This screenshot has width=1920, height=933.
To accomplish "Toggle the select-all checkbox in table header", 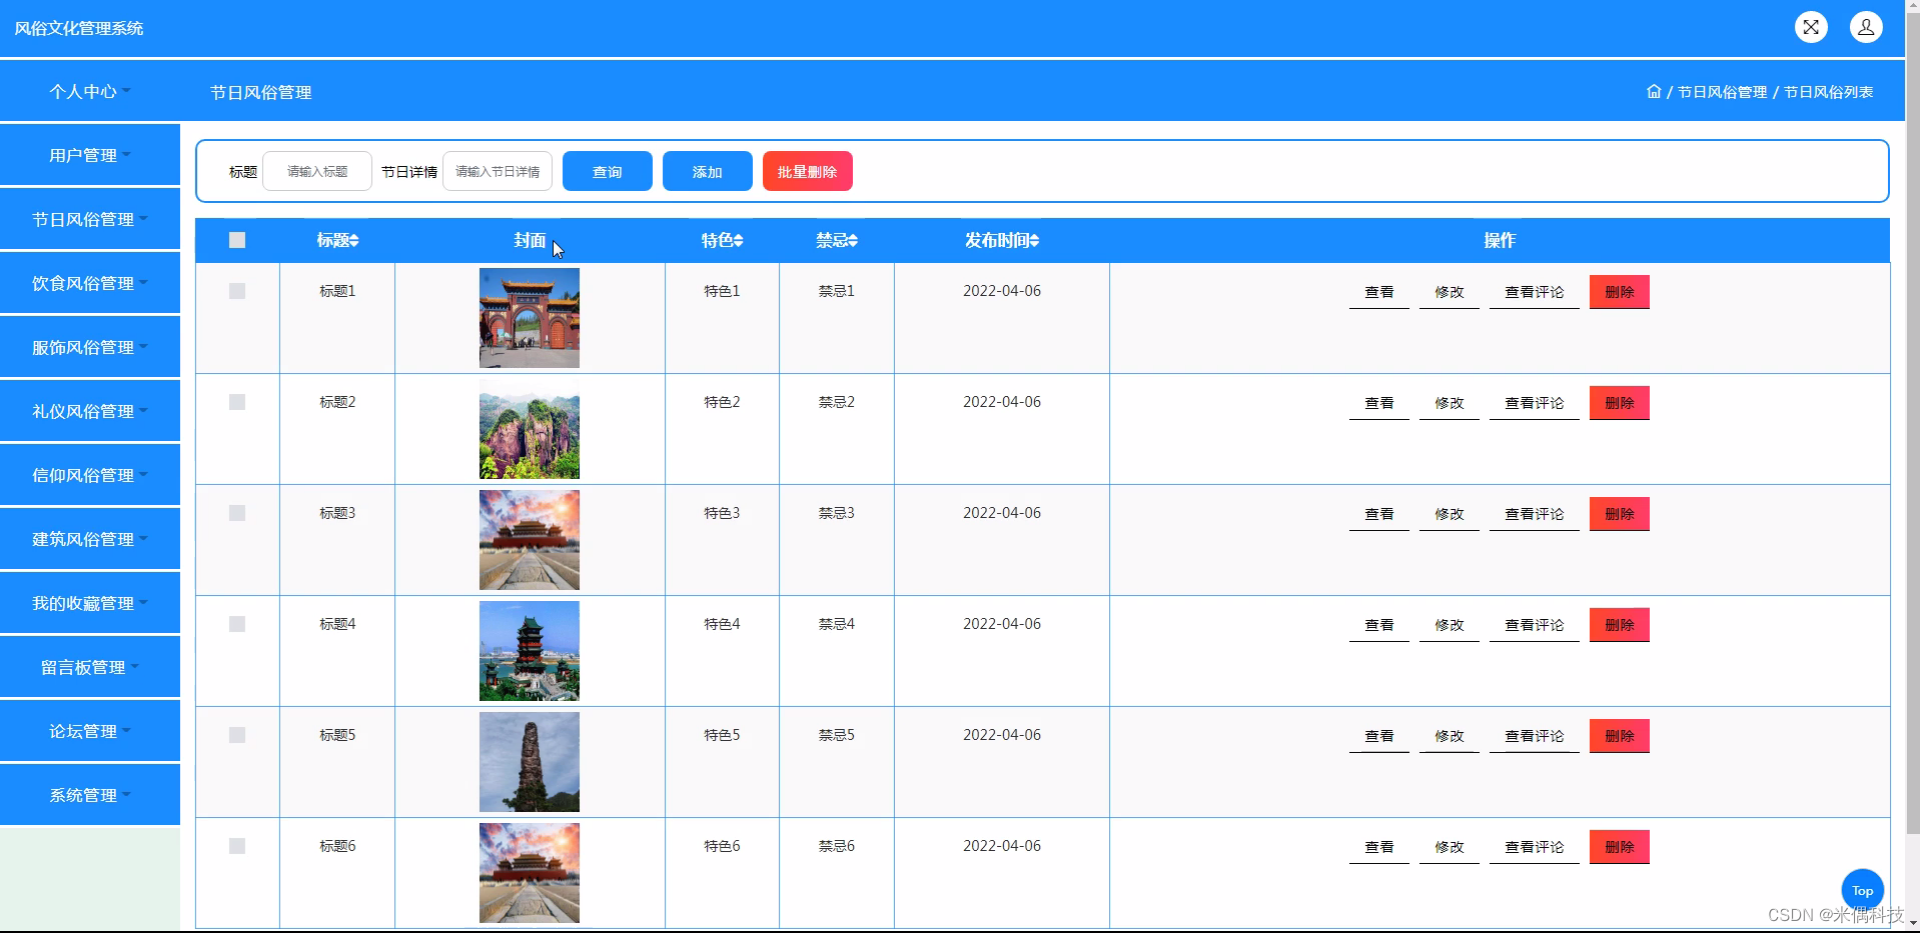I will 237,240.
